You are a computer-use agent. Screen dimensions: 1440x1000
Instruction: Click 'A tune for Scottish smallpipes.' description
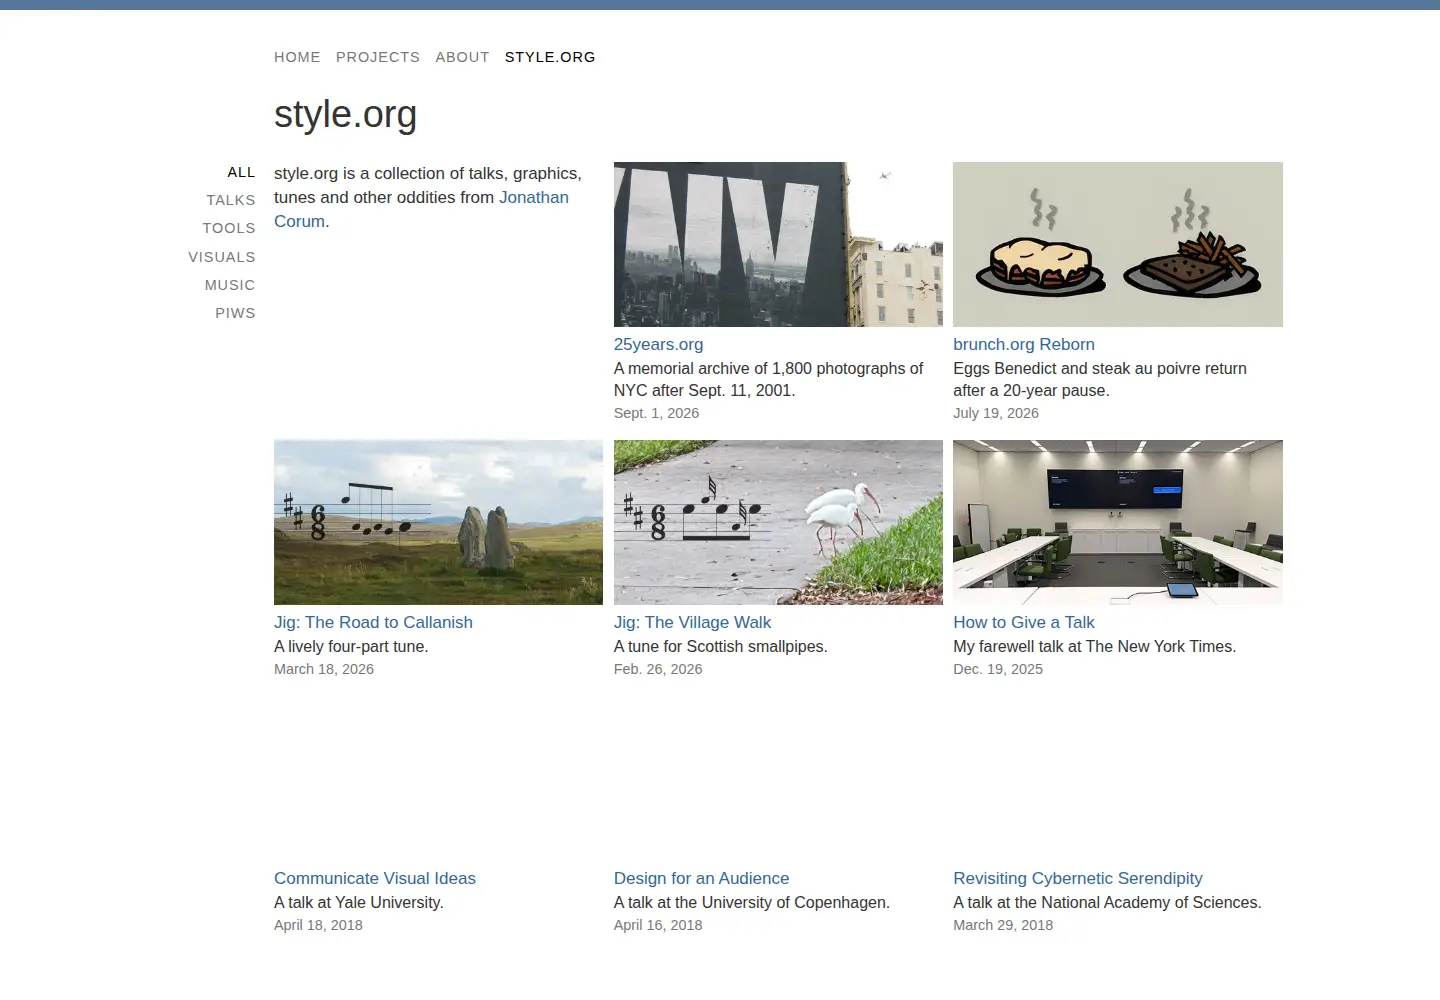click(x=721, y=646)
